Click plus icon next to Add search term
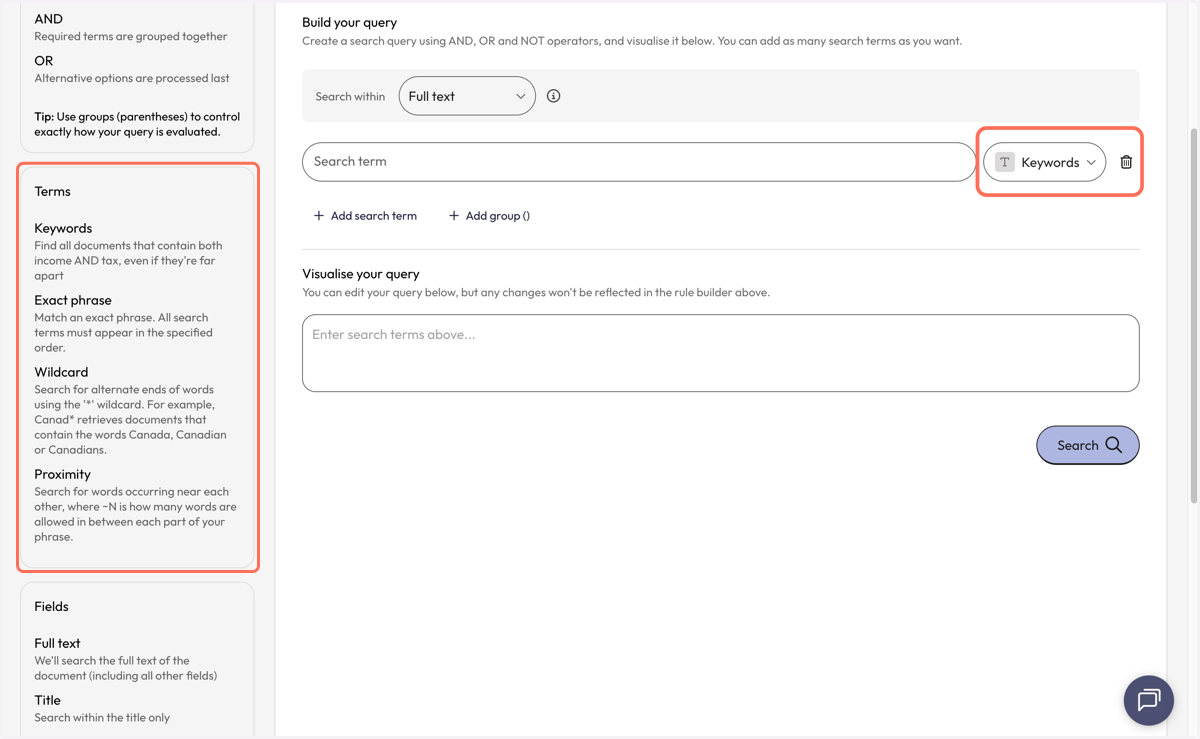Image resolution: width=1200 pixels, height=739 pixels. tap(319, 216)
